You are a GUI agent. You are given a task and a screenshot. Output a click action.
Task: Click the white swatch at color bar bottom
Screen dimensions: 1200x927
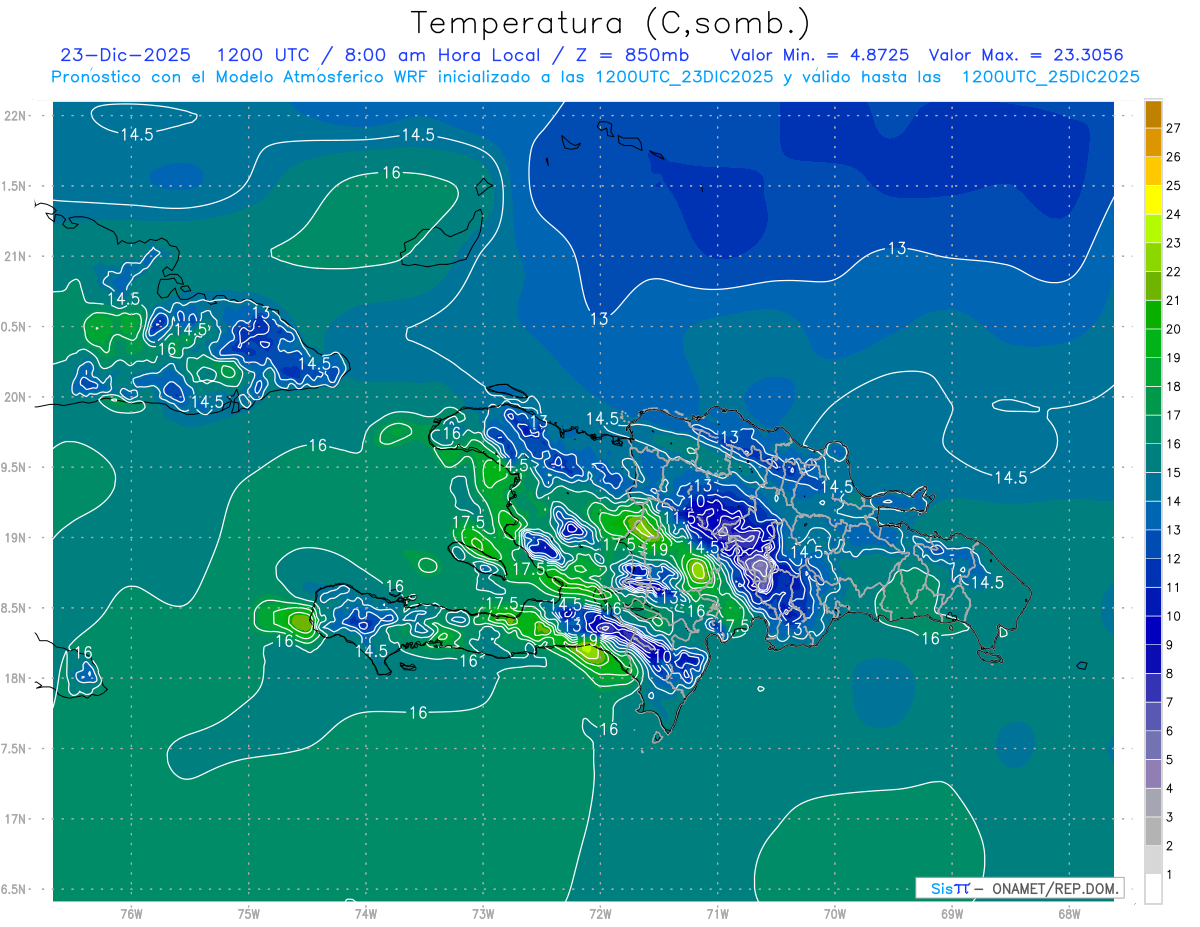tap(1153, 889)
